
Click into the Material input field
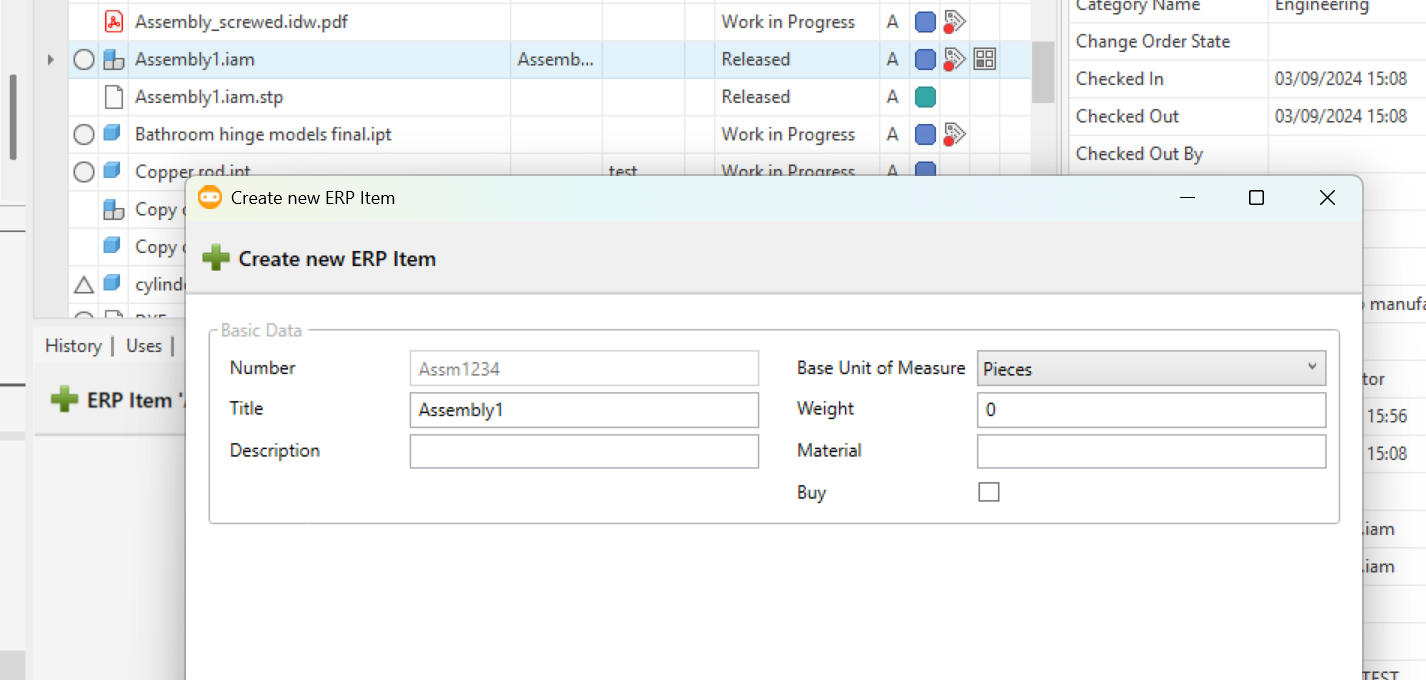tap(1151, 451)
